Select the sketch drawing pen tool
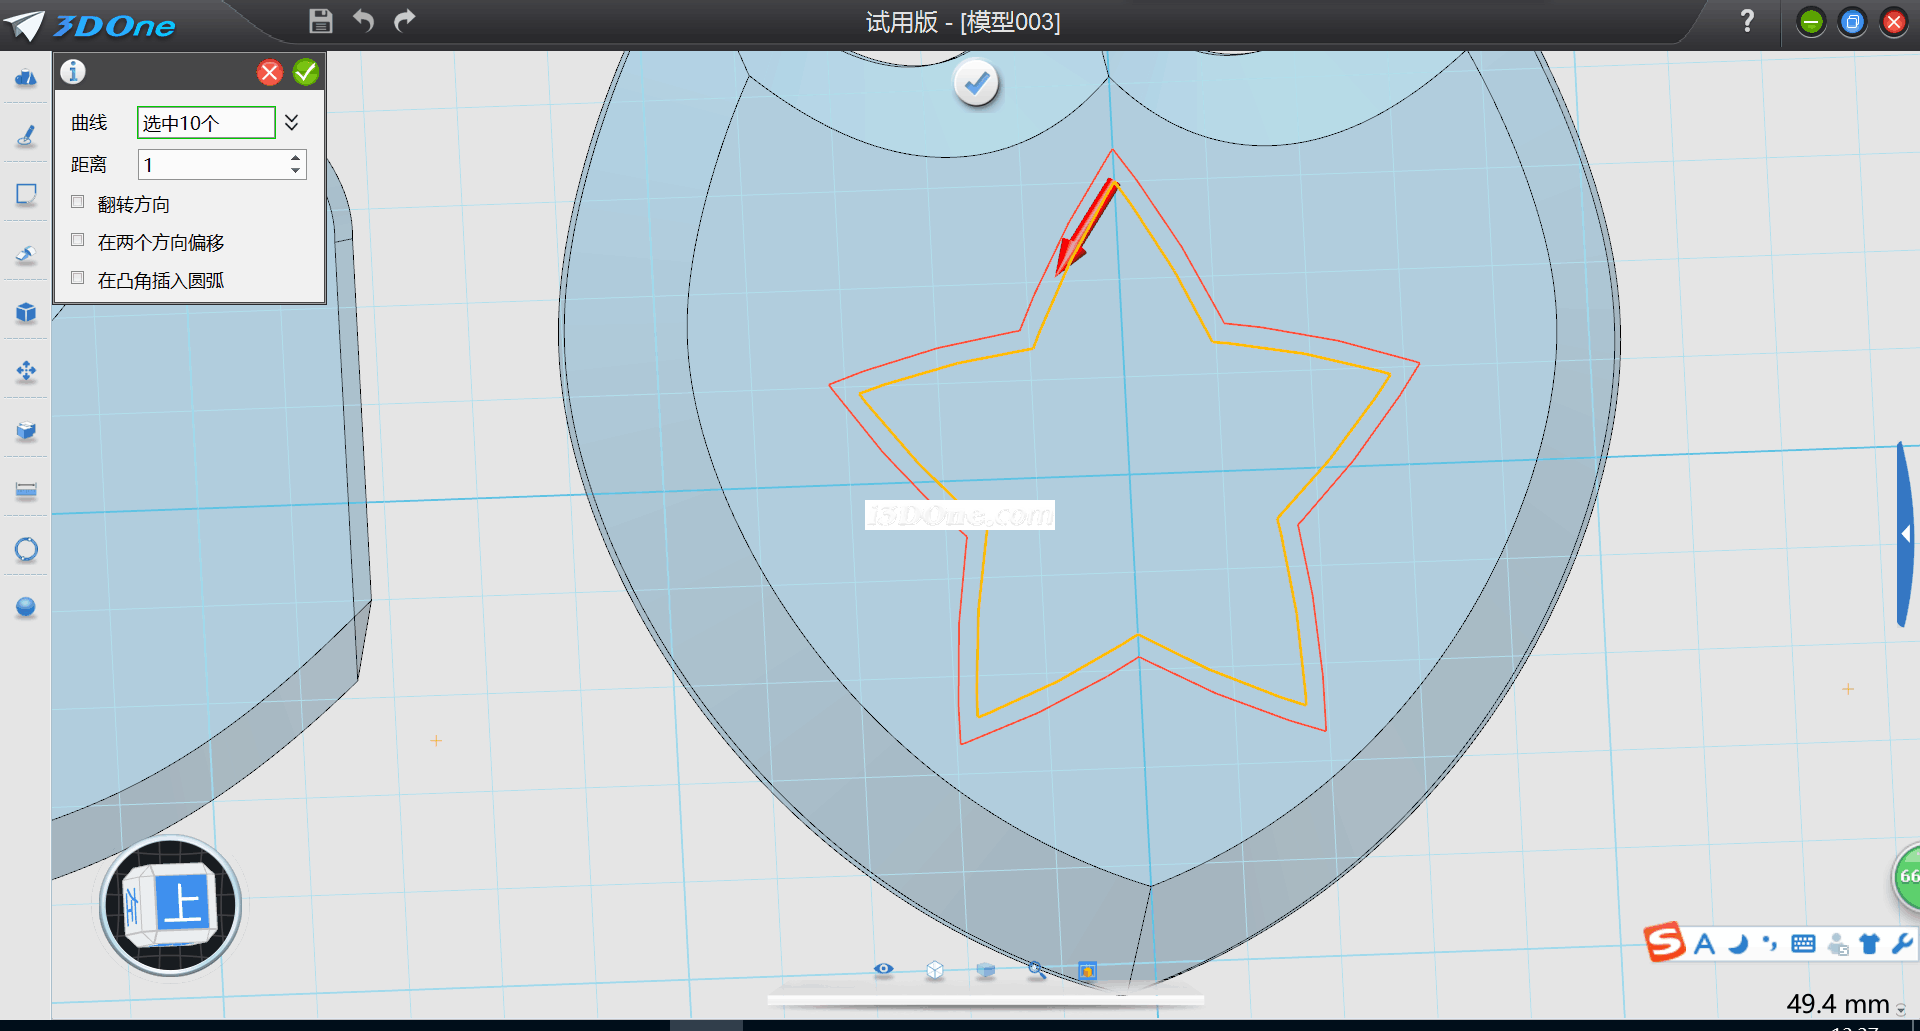Viewport: 1920px width, 1031px height. (26, 136)
